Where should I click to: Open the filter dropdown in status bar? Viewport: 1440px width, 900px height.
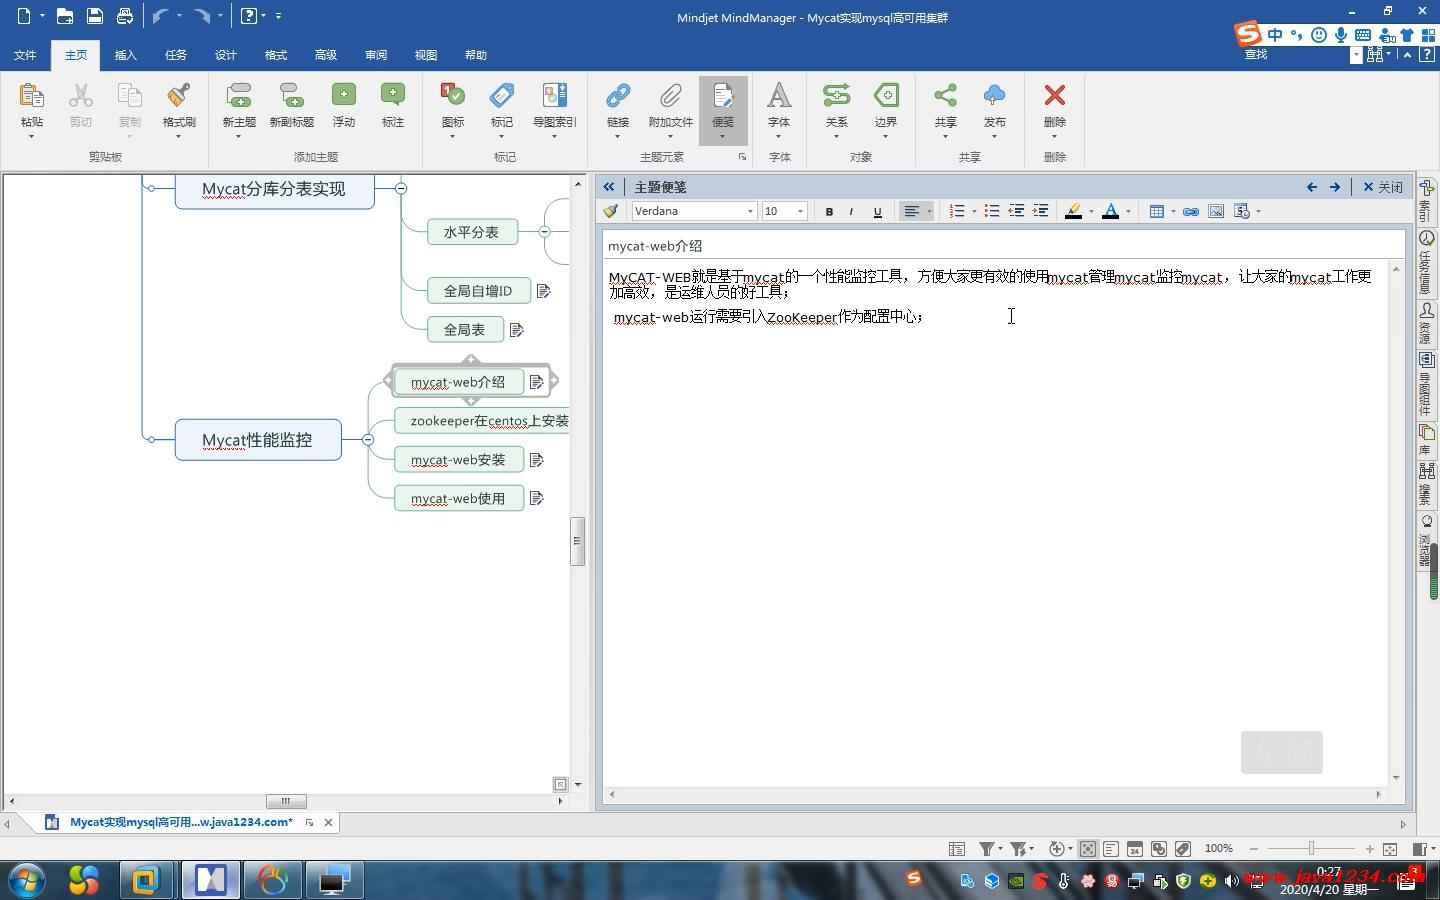pos(1000,848)
